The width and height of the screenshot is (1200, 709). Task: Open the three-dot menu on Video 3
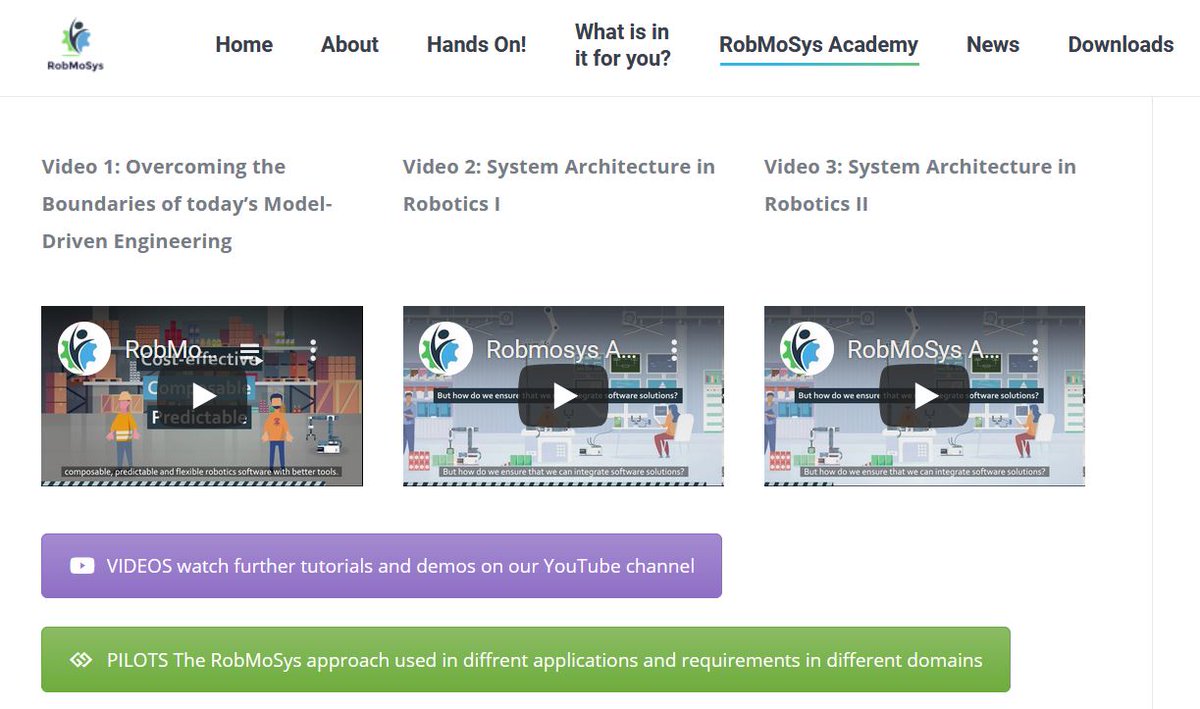(x=1036, y=350)
